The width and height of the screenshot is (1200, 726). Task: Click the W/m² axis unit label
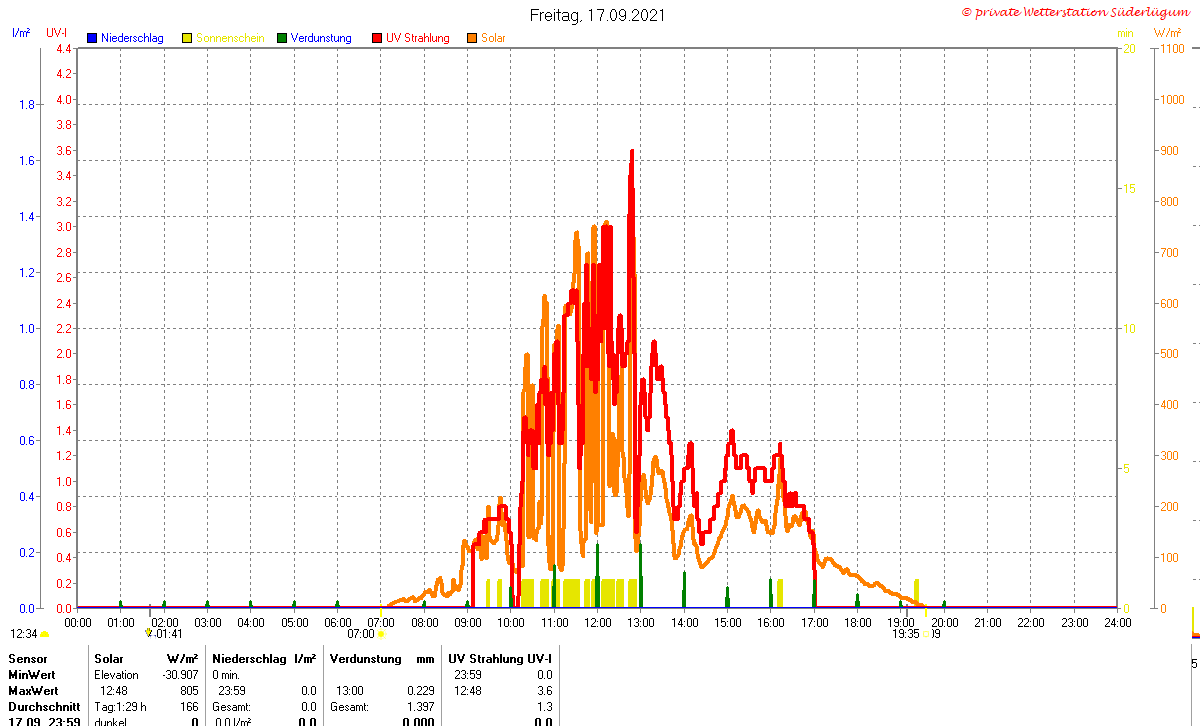coord(1167,33)
